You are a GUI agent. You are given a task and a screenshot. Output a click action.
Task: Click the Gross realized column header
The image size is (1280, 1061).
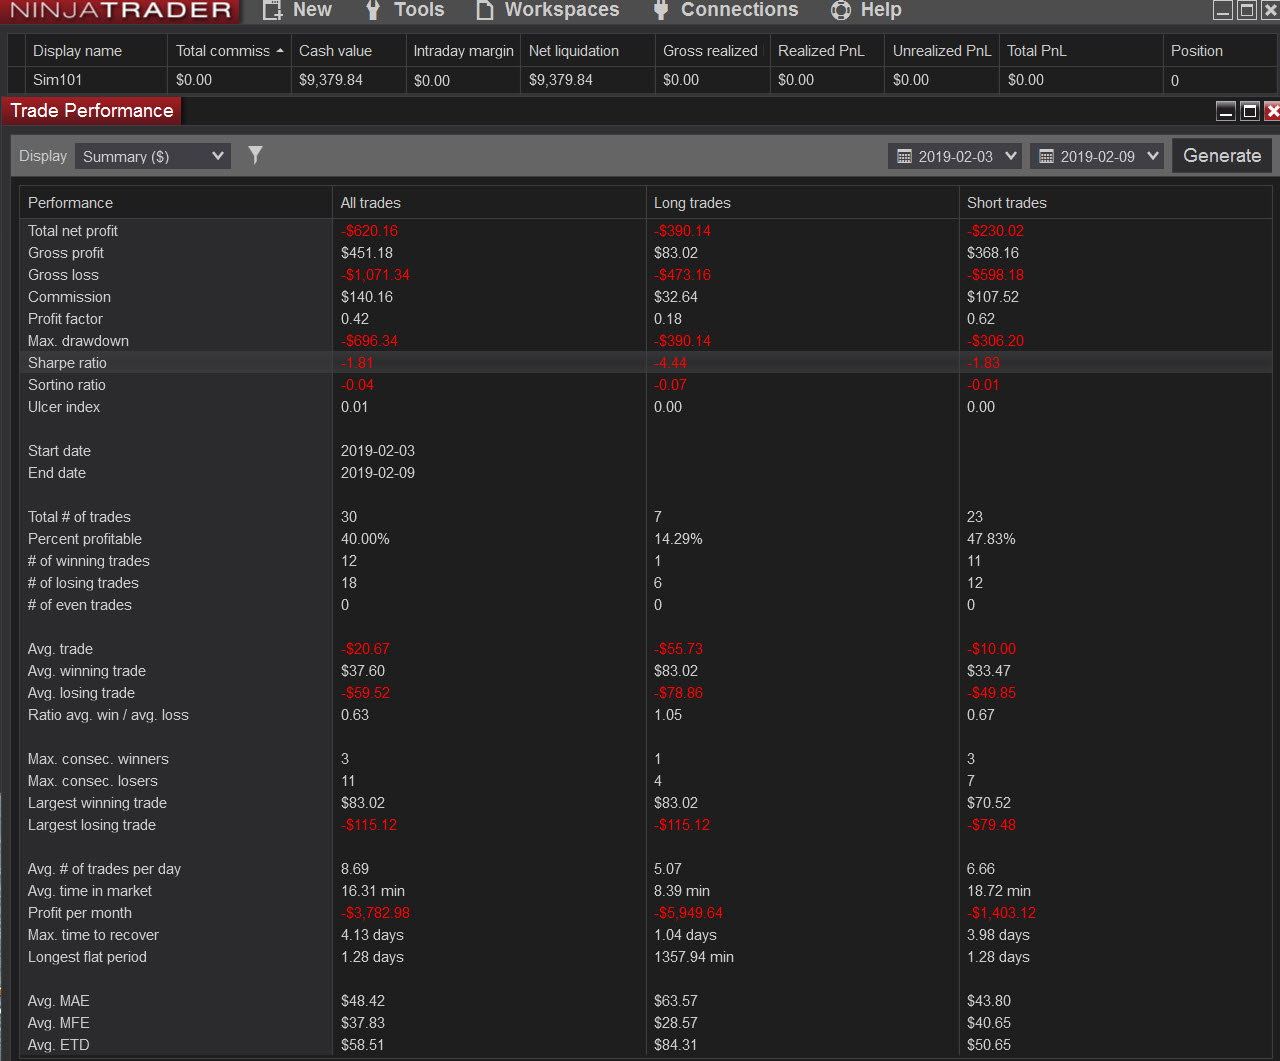[x=713, y=51]
